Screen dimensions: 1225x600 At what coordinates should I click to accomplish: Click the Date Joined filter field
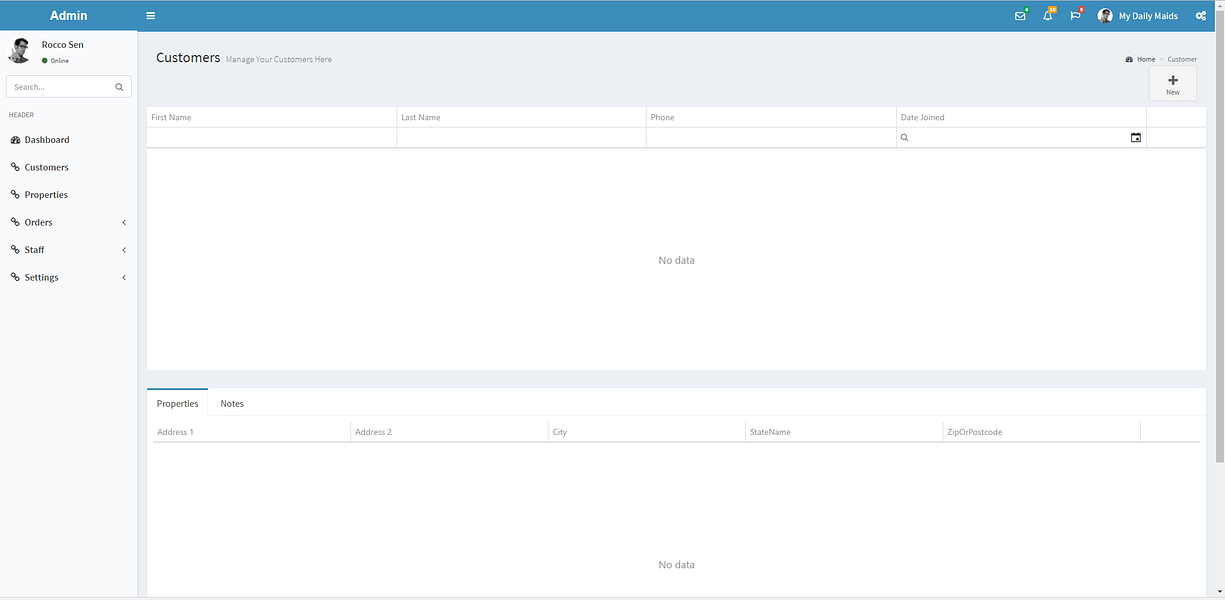coord(1019,138)
